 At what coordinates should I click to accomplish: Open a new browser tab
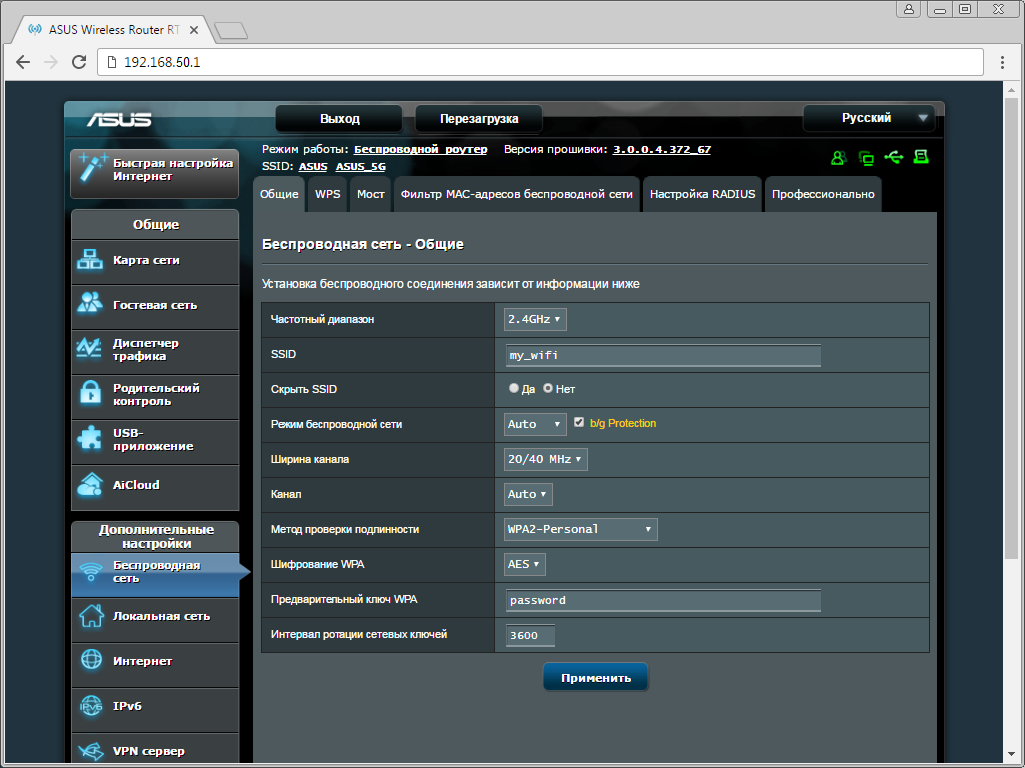point(231,30)
